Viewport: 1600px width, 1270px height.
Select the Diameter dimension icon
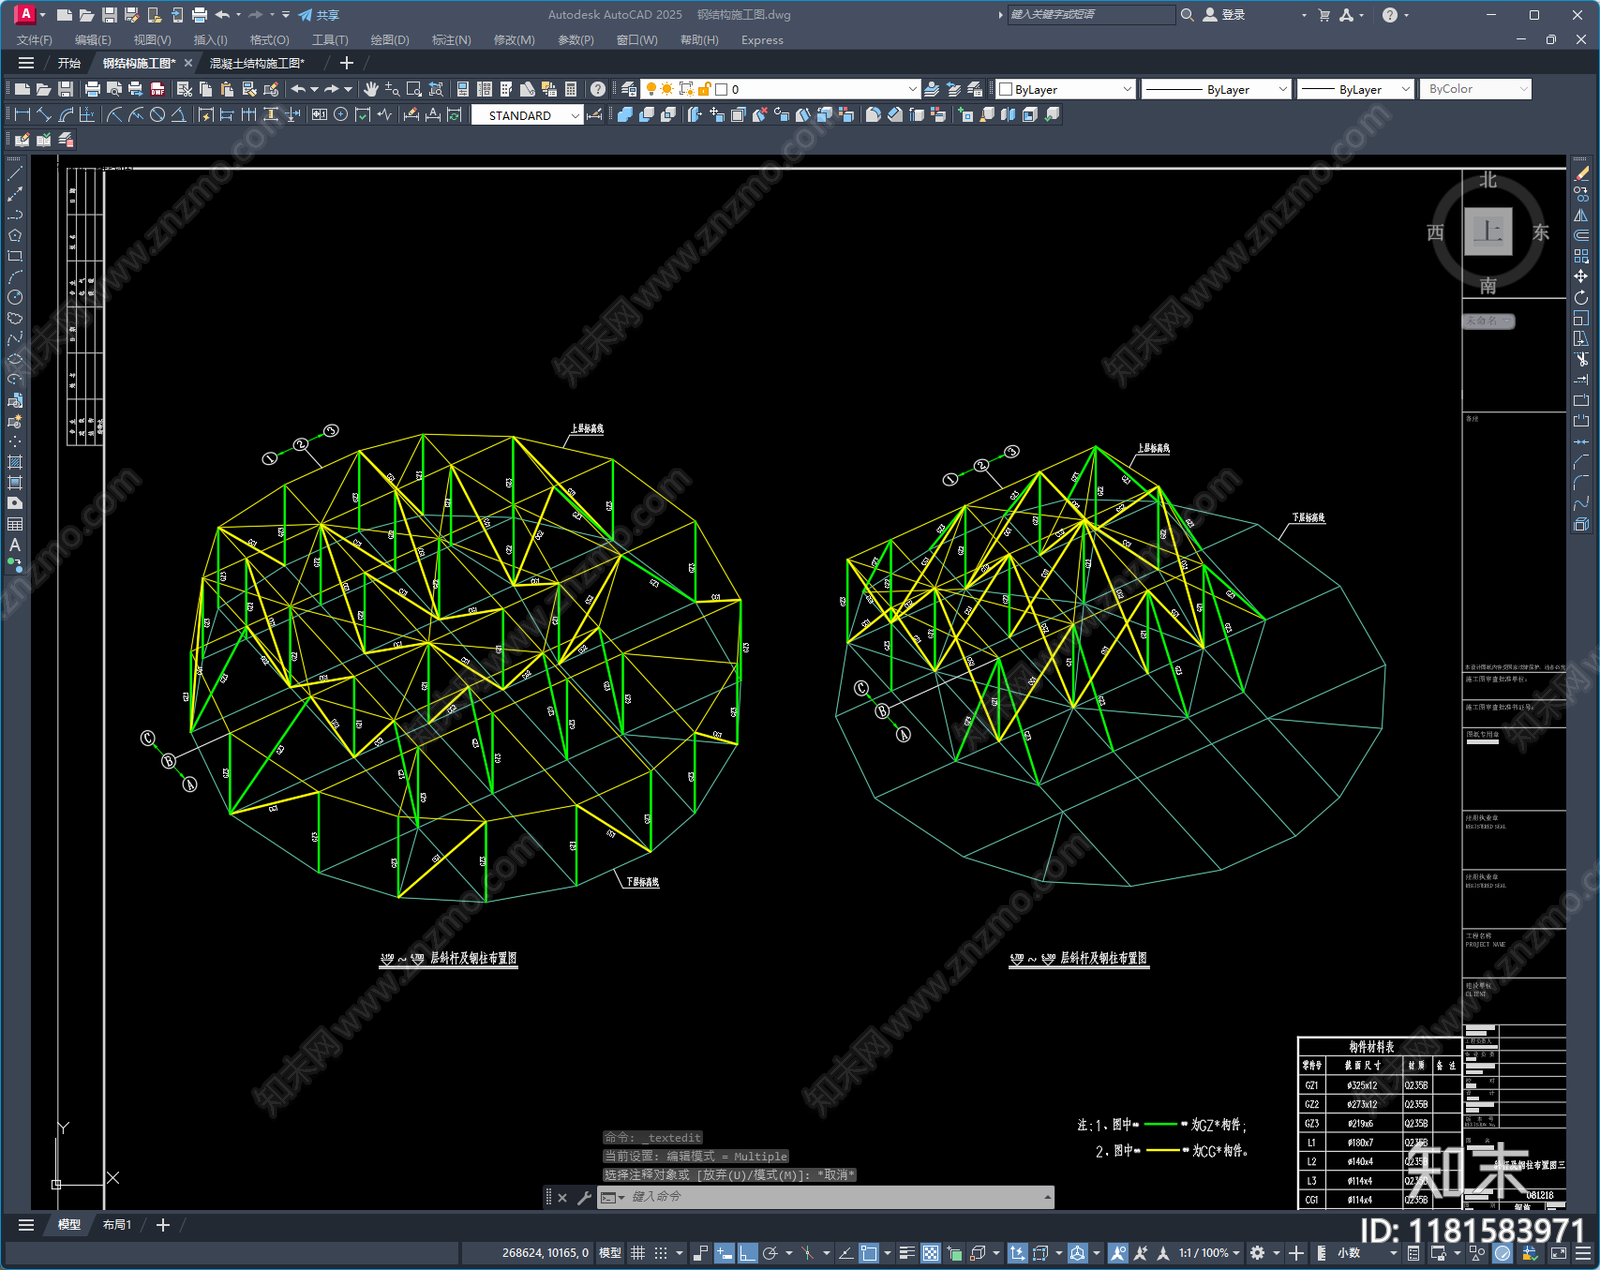[157, 115]
